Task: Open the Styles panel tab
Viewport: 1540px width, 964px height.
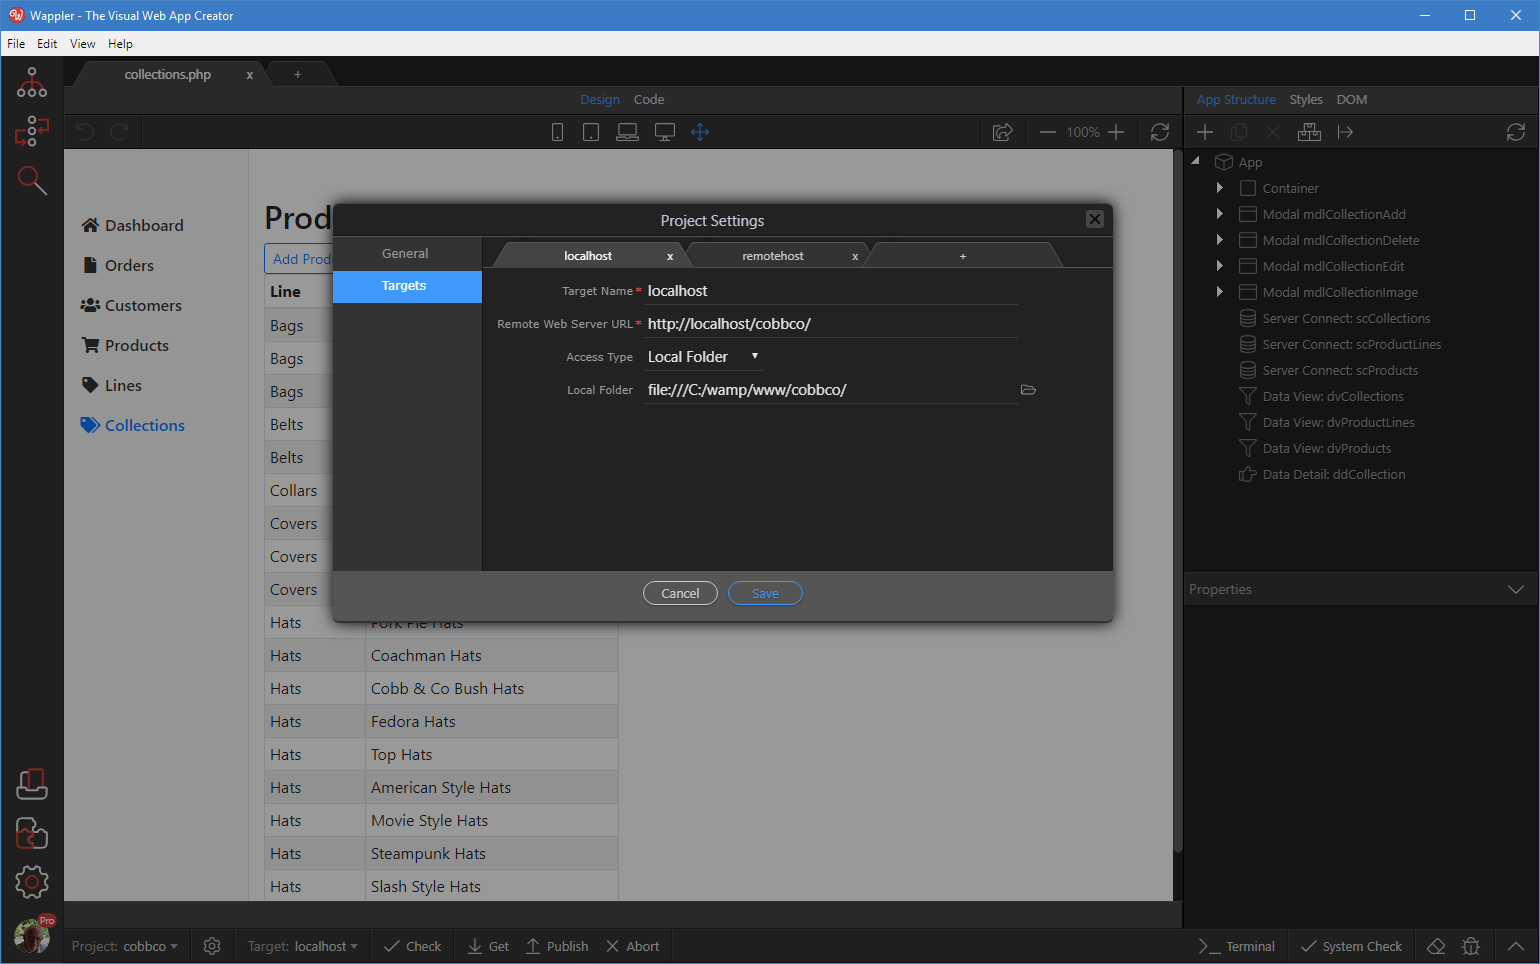Action: click(x=1305, y=100)
